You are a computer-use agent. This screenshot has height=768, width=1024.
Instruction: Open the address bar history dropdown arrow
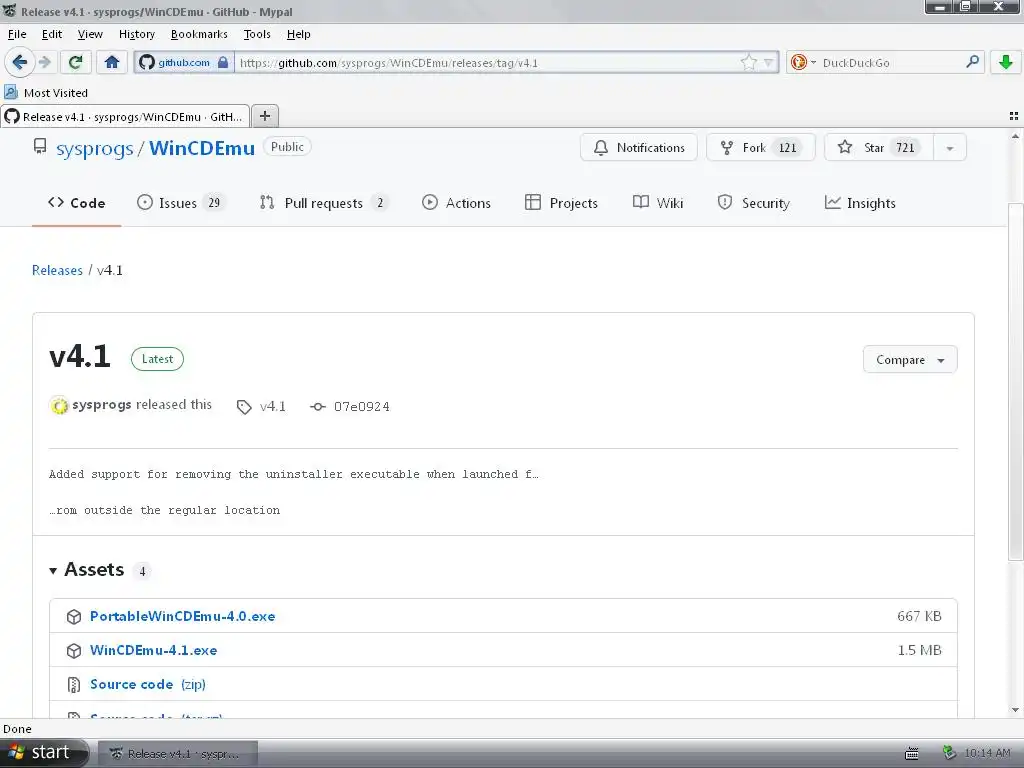tap(769, 63)
